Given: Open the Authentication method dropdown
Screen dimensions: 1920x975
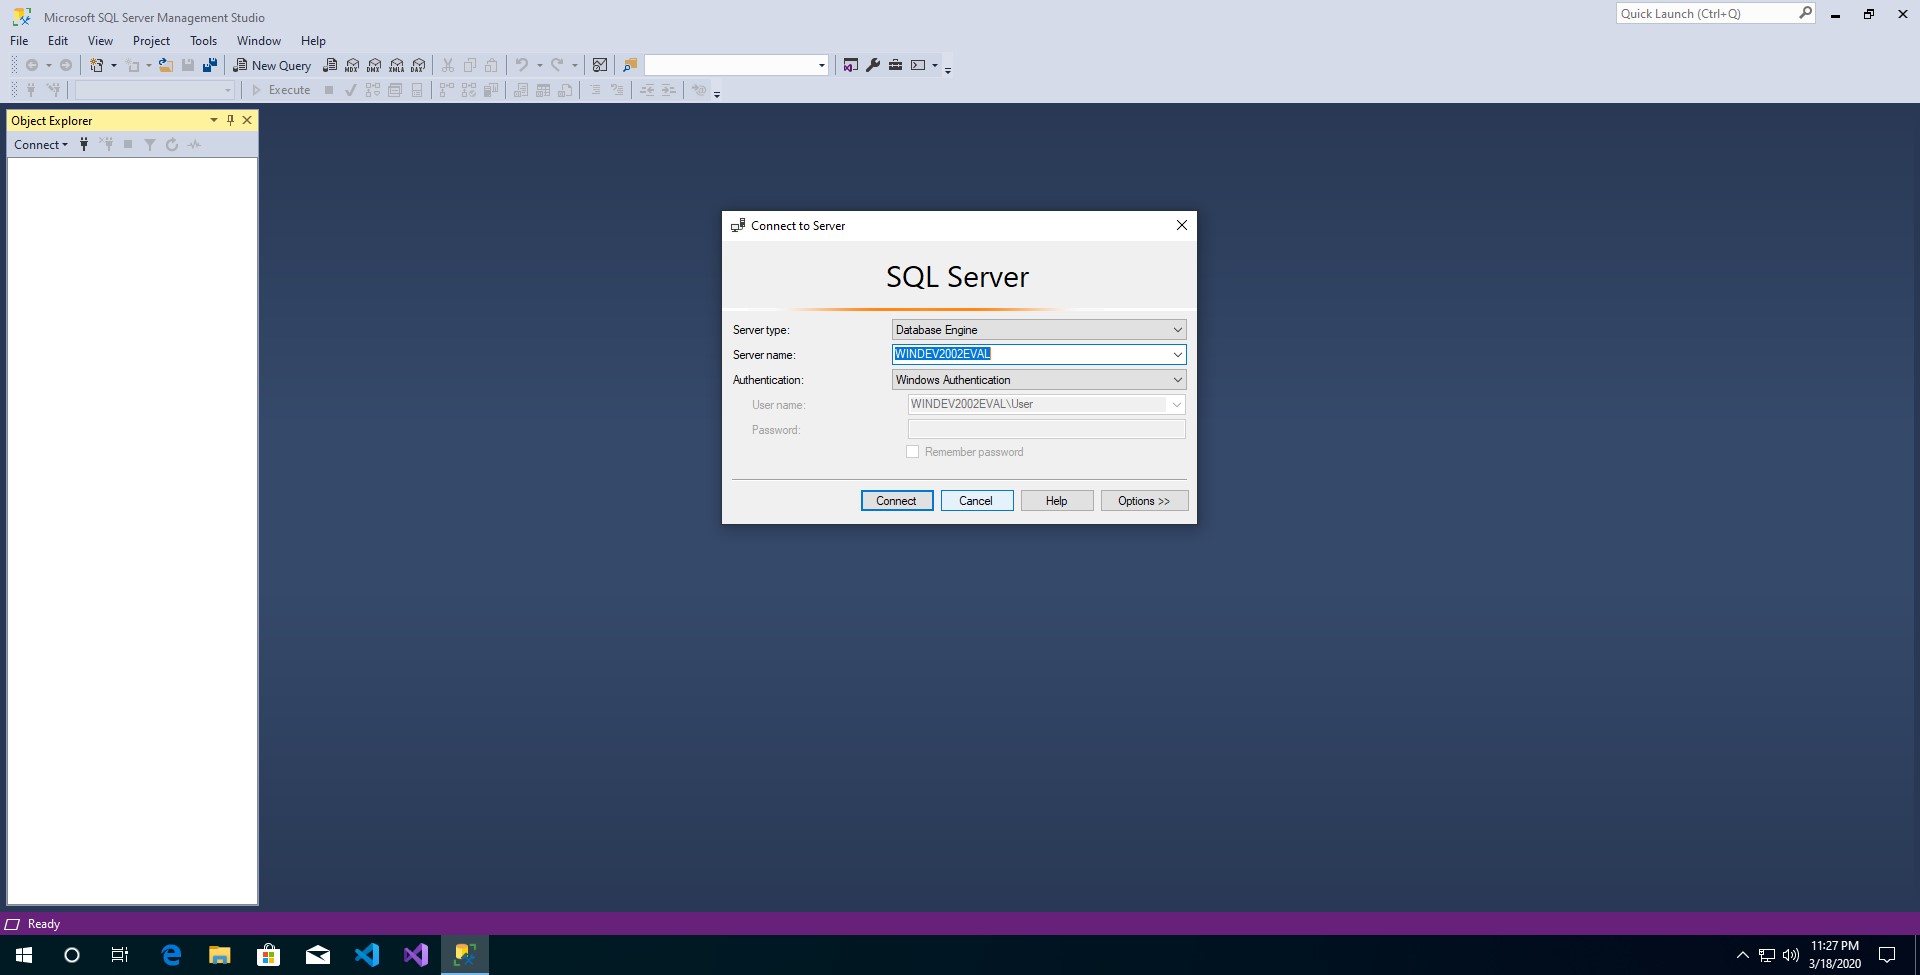Looking at the screenshot, I should tap(1177, 379).
